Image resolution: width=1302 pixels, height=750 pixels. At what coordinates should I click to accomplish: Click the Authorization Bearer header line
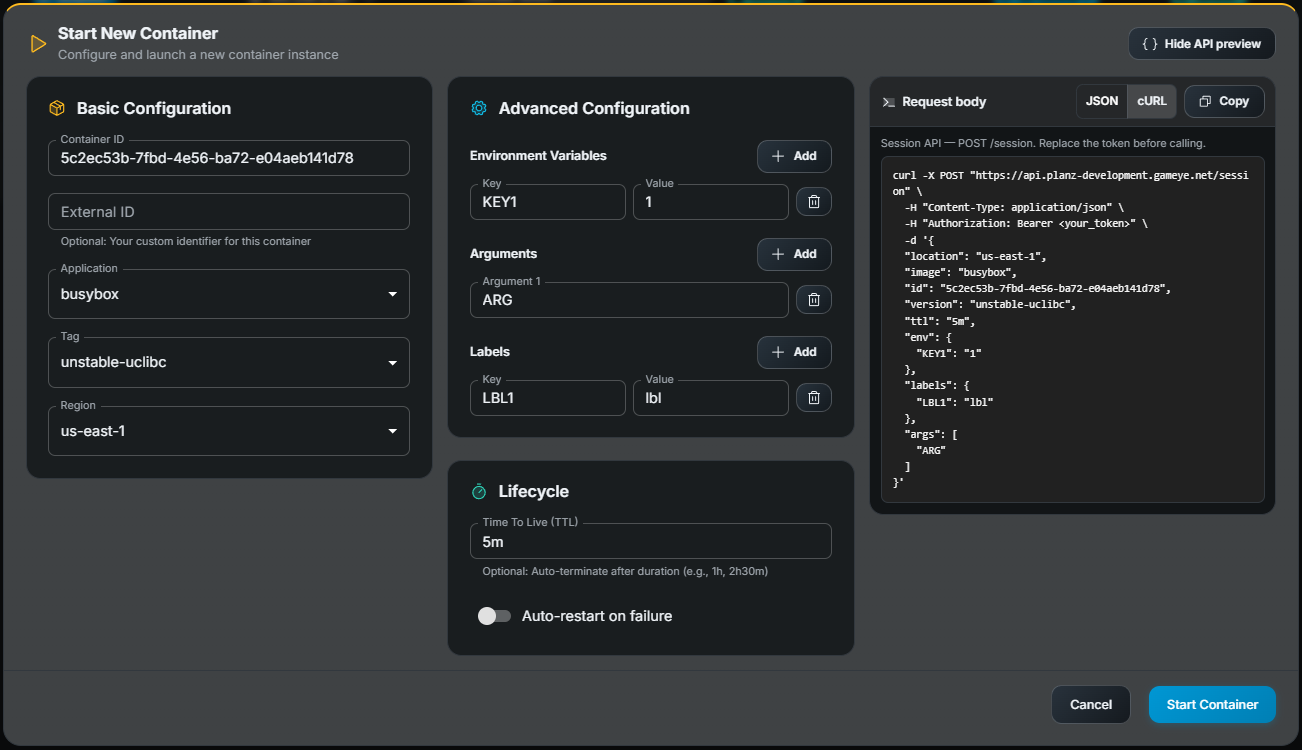tap(1026, 223)
